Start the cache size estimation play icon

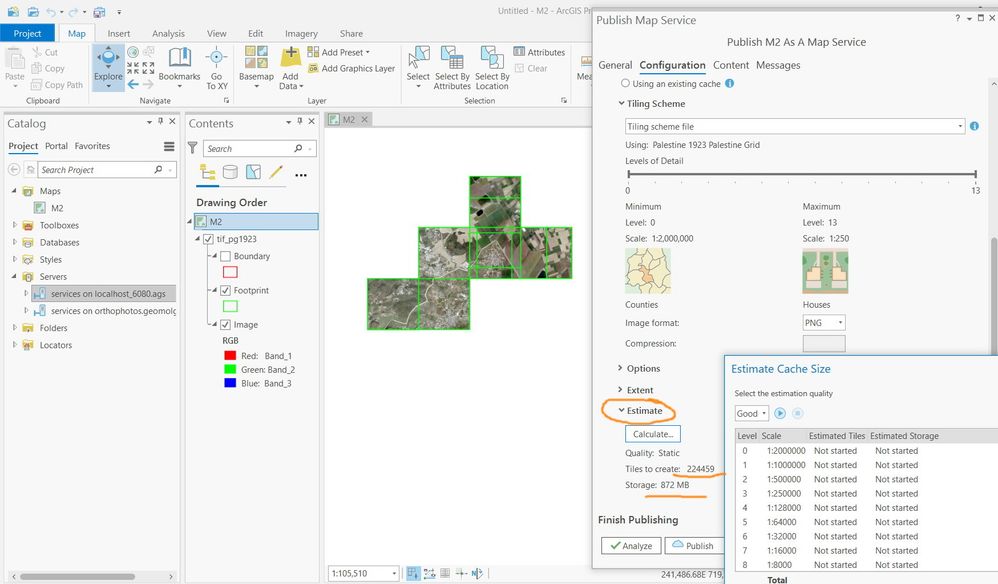pos(780,414)
